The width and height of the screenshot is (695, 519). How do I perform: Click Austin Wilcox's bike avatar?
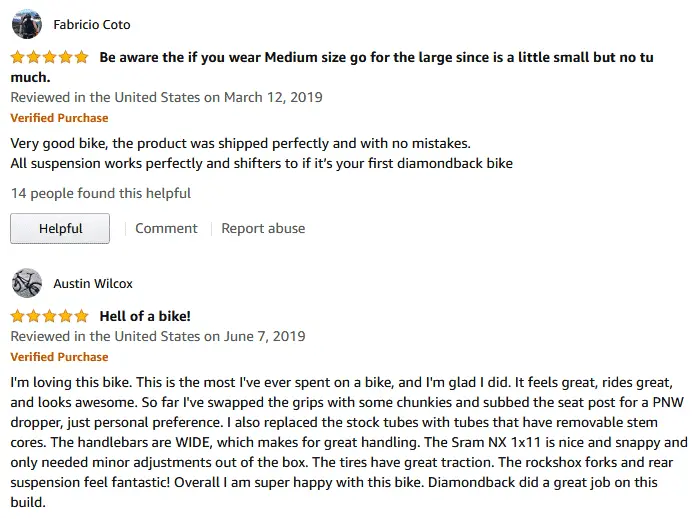coord(27,283)
